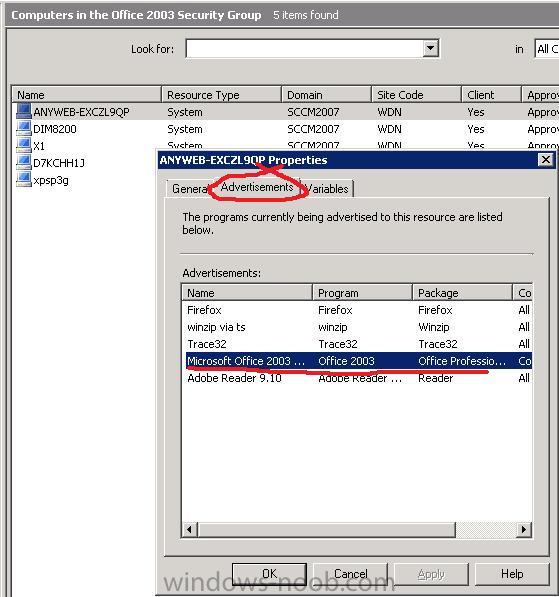Viewport: 559px width, 597px height.
Task: Click Cancel in the Properties dialog
Action: point(350,574)
